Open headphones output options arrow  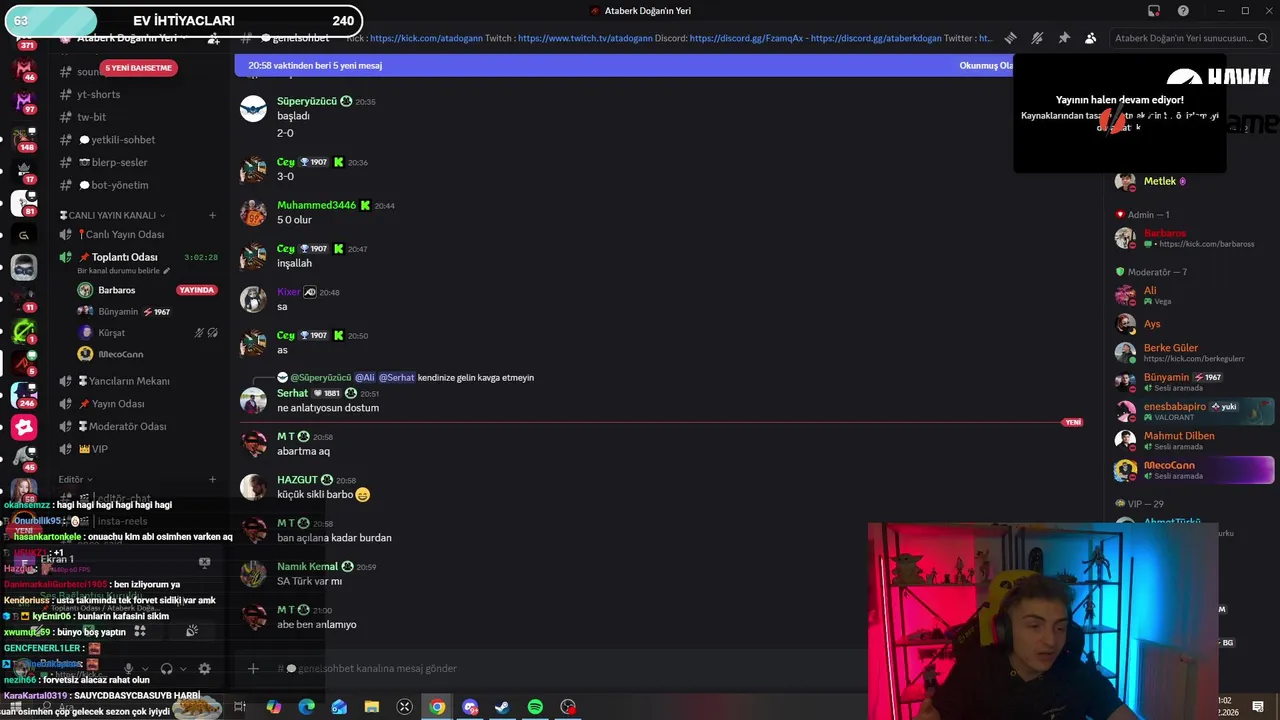(x=183, y=669)
